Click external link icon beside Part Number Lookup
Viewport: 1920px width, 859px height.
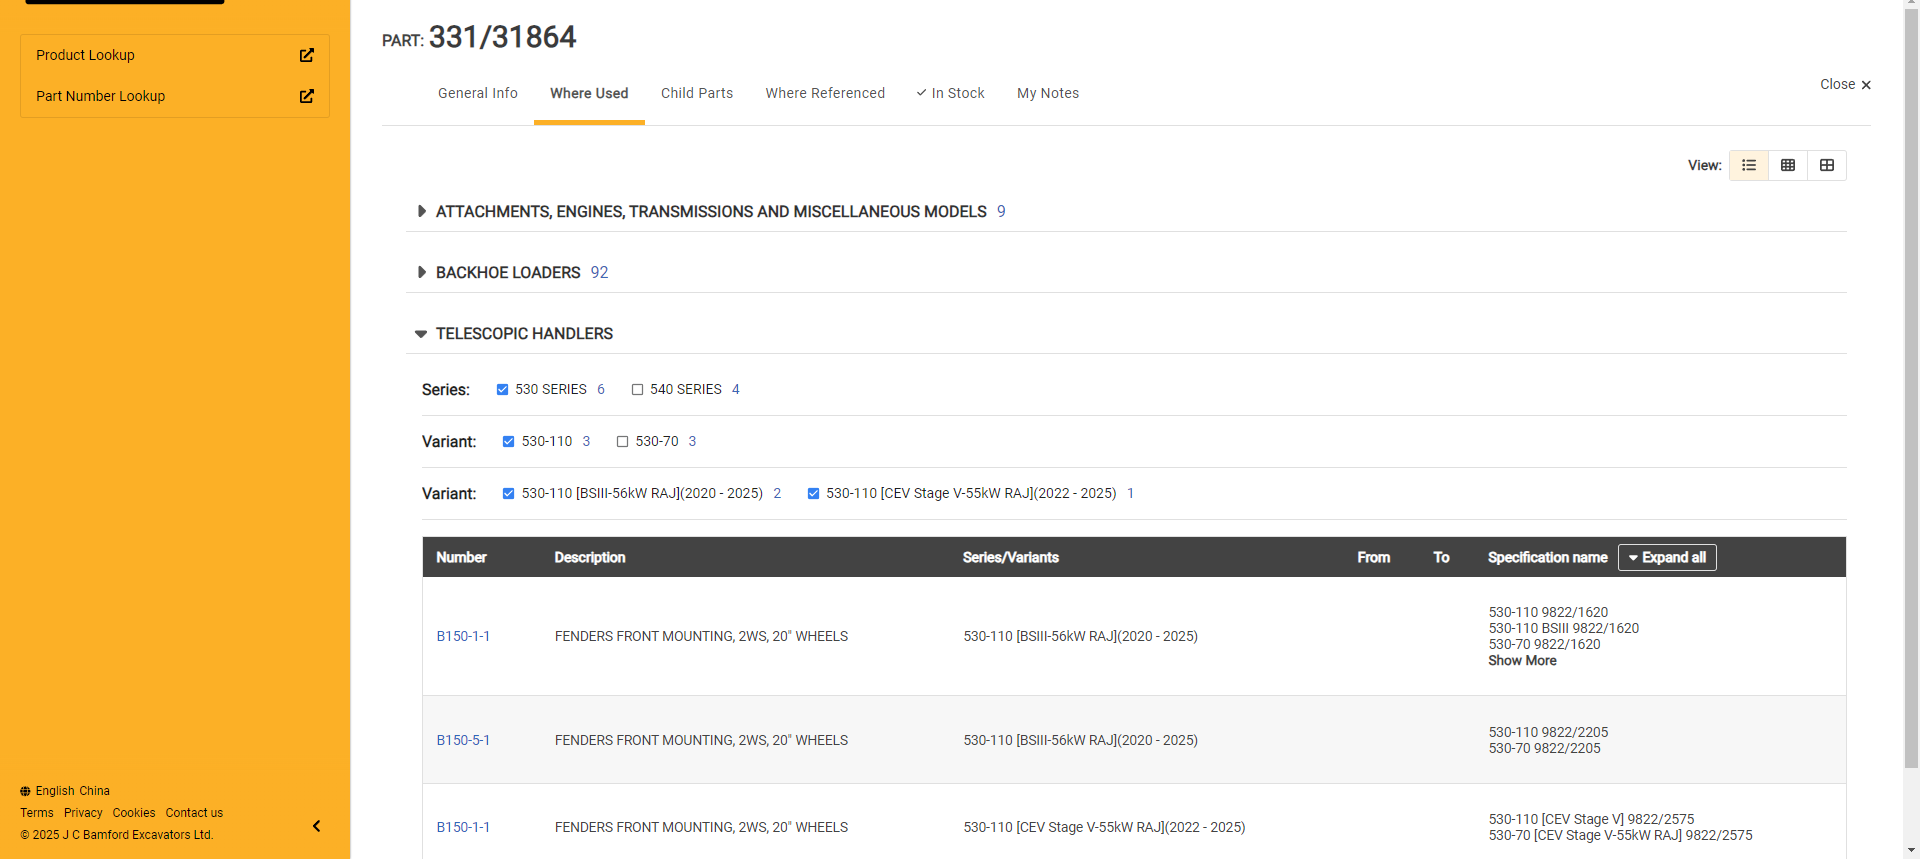[307, 96]
